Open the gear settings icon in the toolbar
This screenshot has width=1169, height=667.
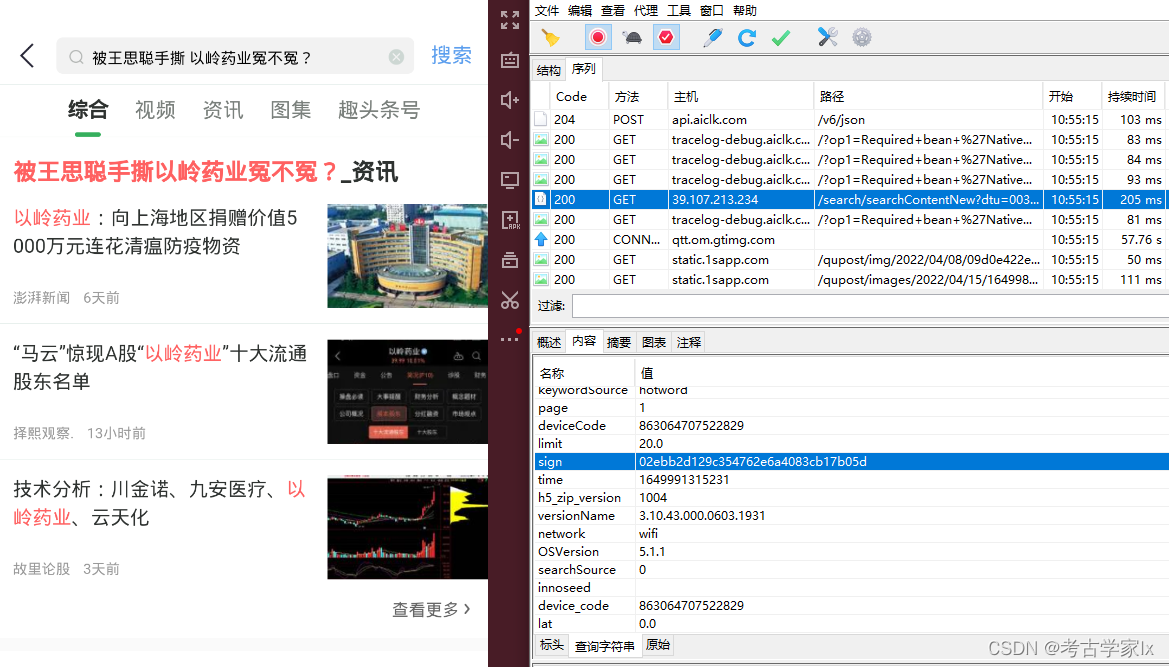(x=861, y=38)
